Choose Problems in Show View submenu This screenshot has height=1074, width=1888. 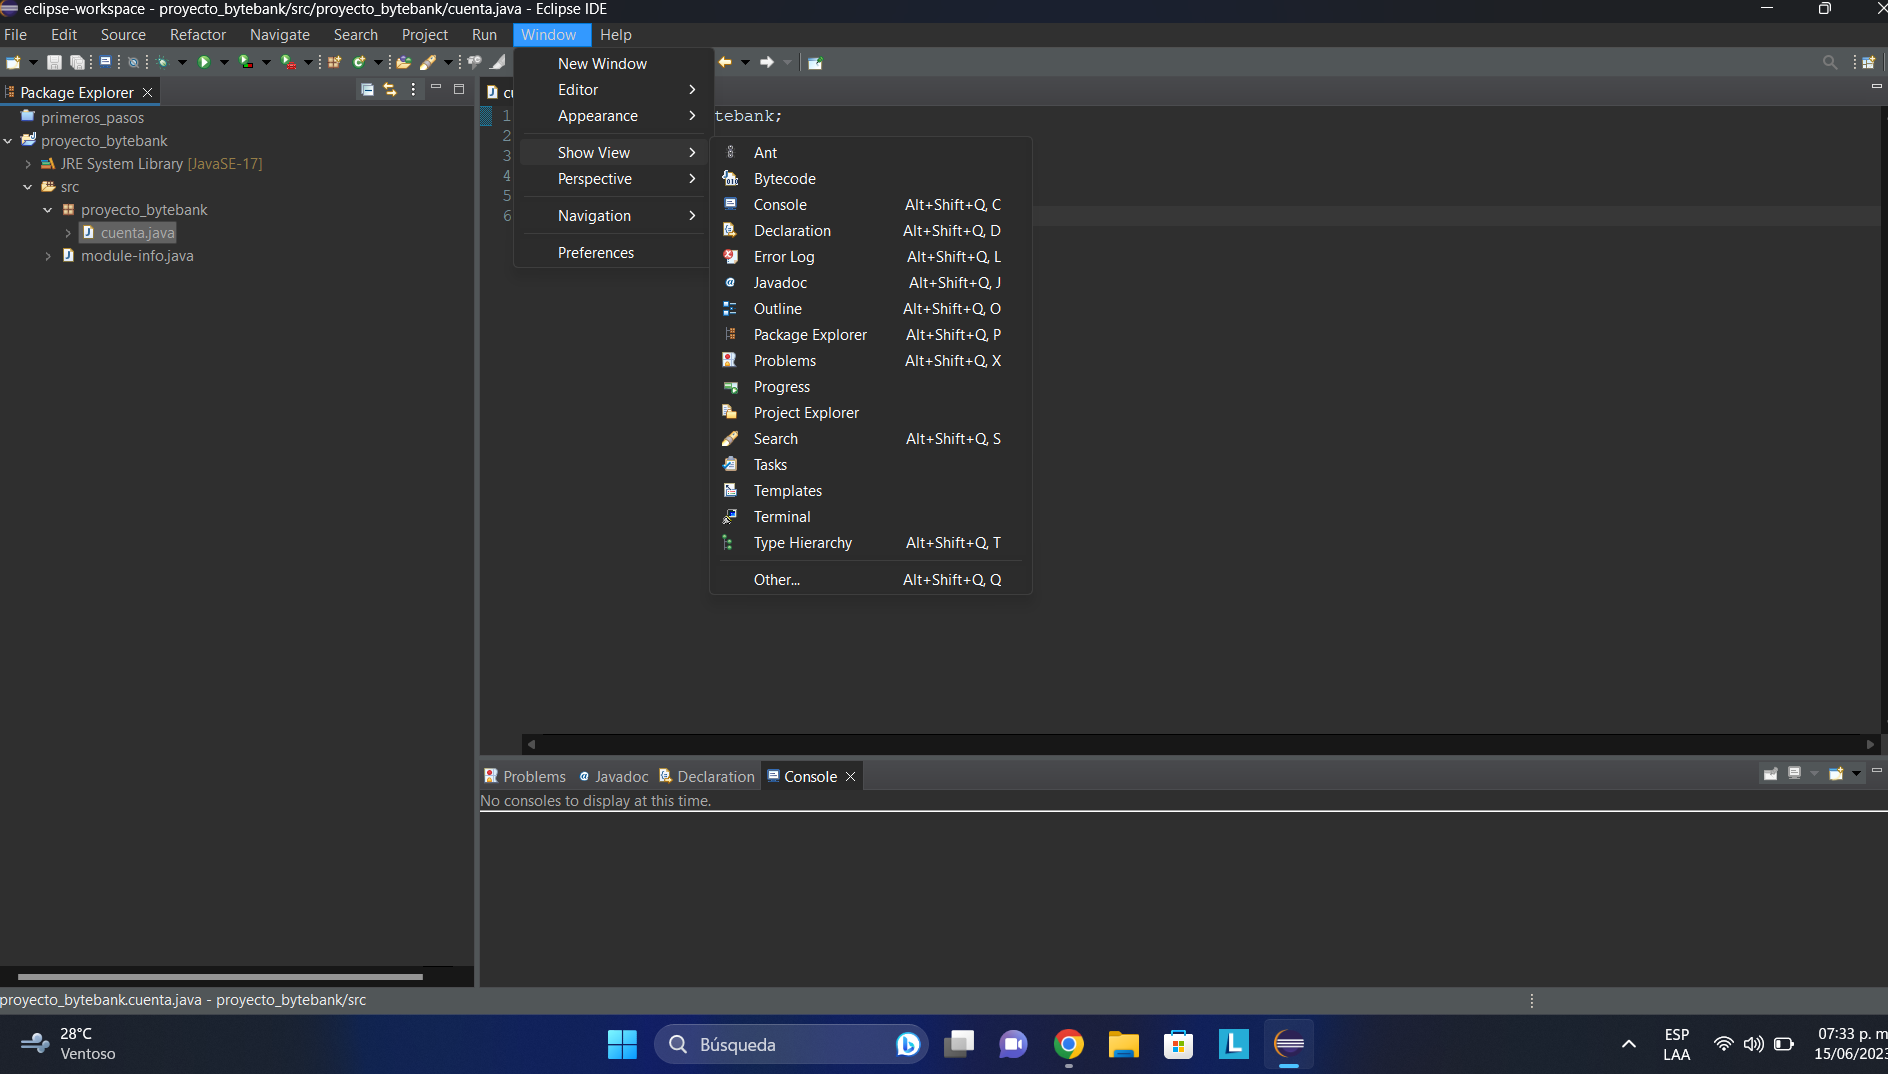[870, 361]
